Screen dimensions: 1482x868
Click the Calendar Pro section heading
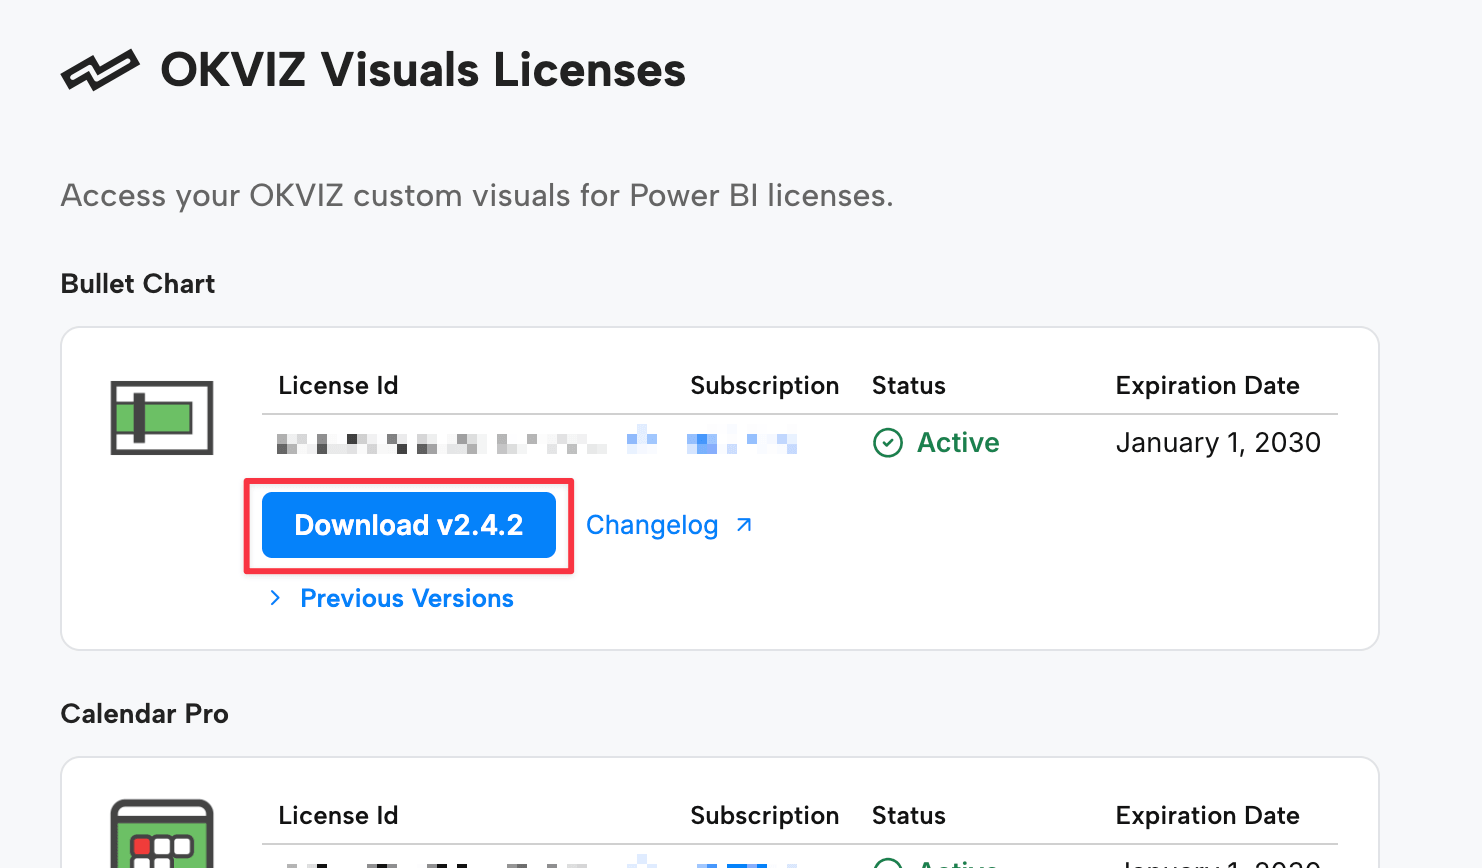[145, 714]
